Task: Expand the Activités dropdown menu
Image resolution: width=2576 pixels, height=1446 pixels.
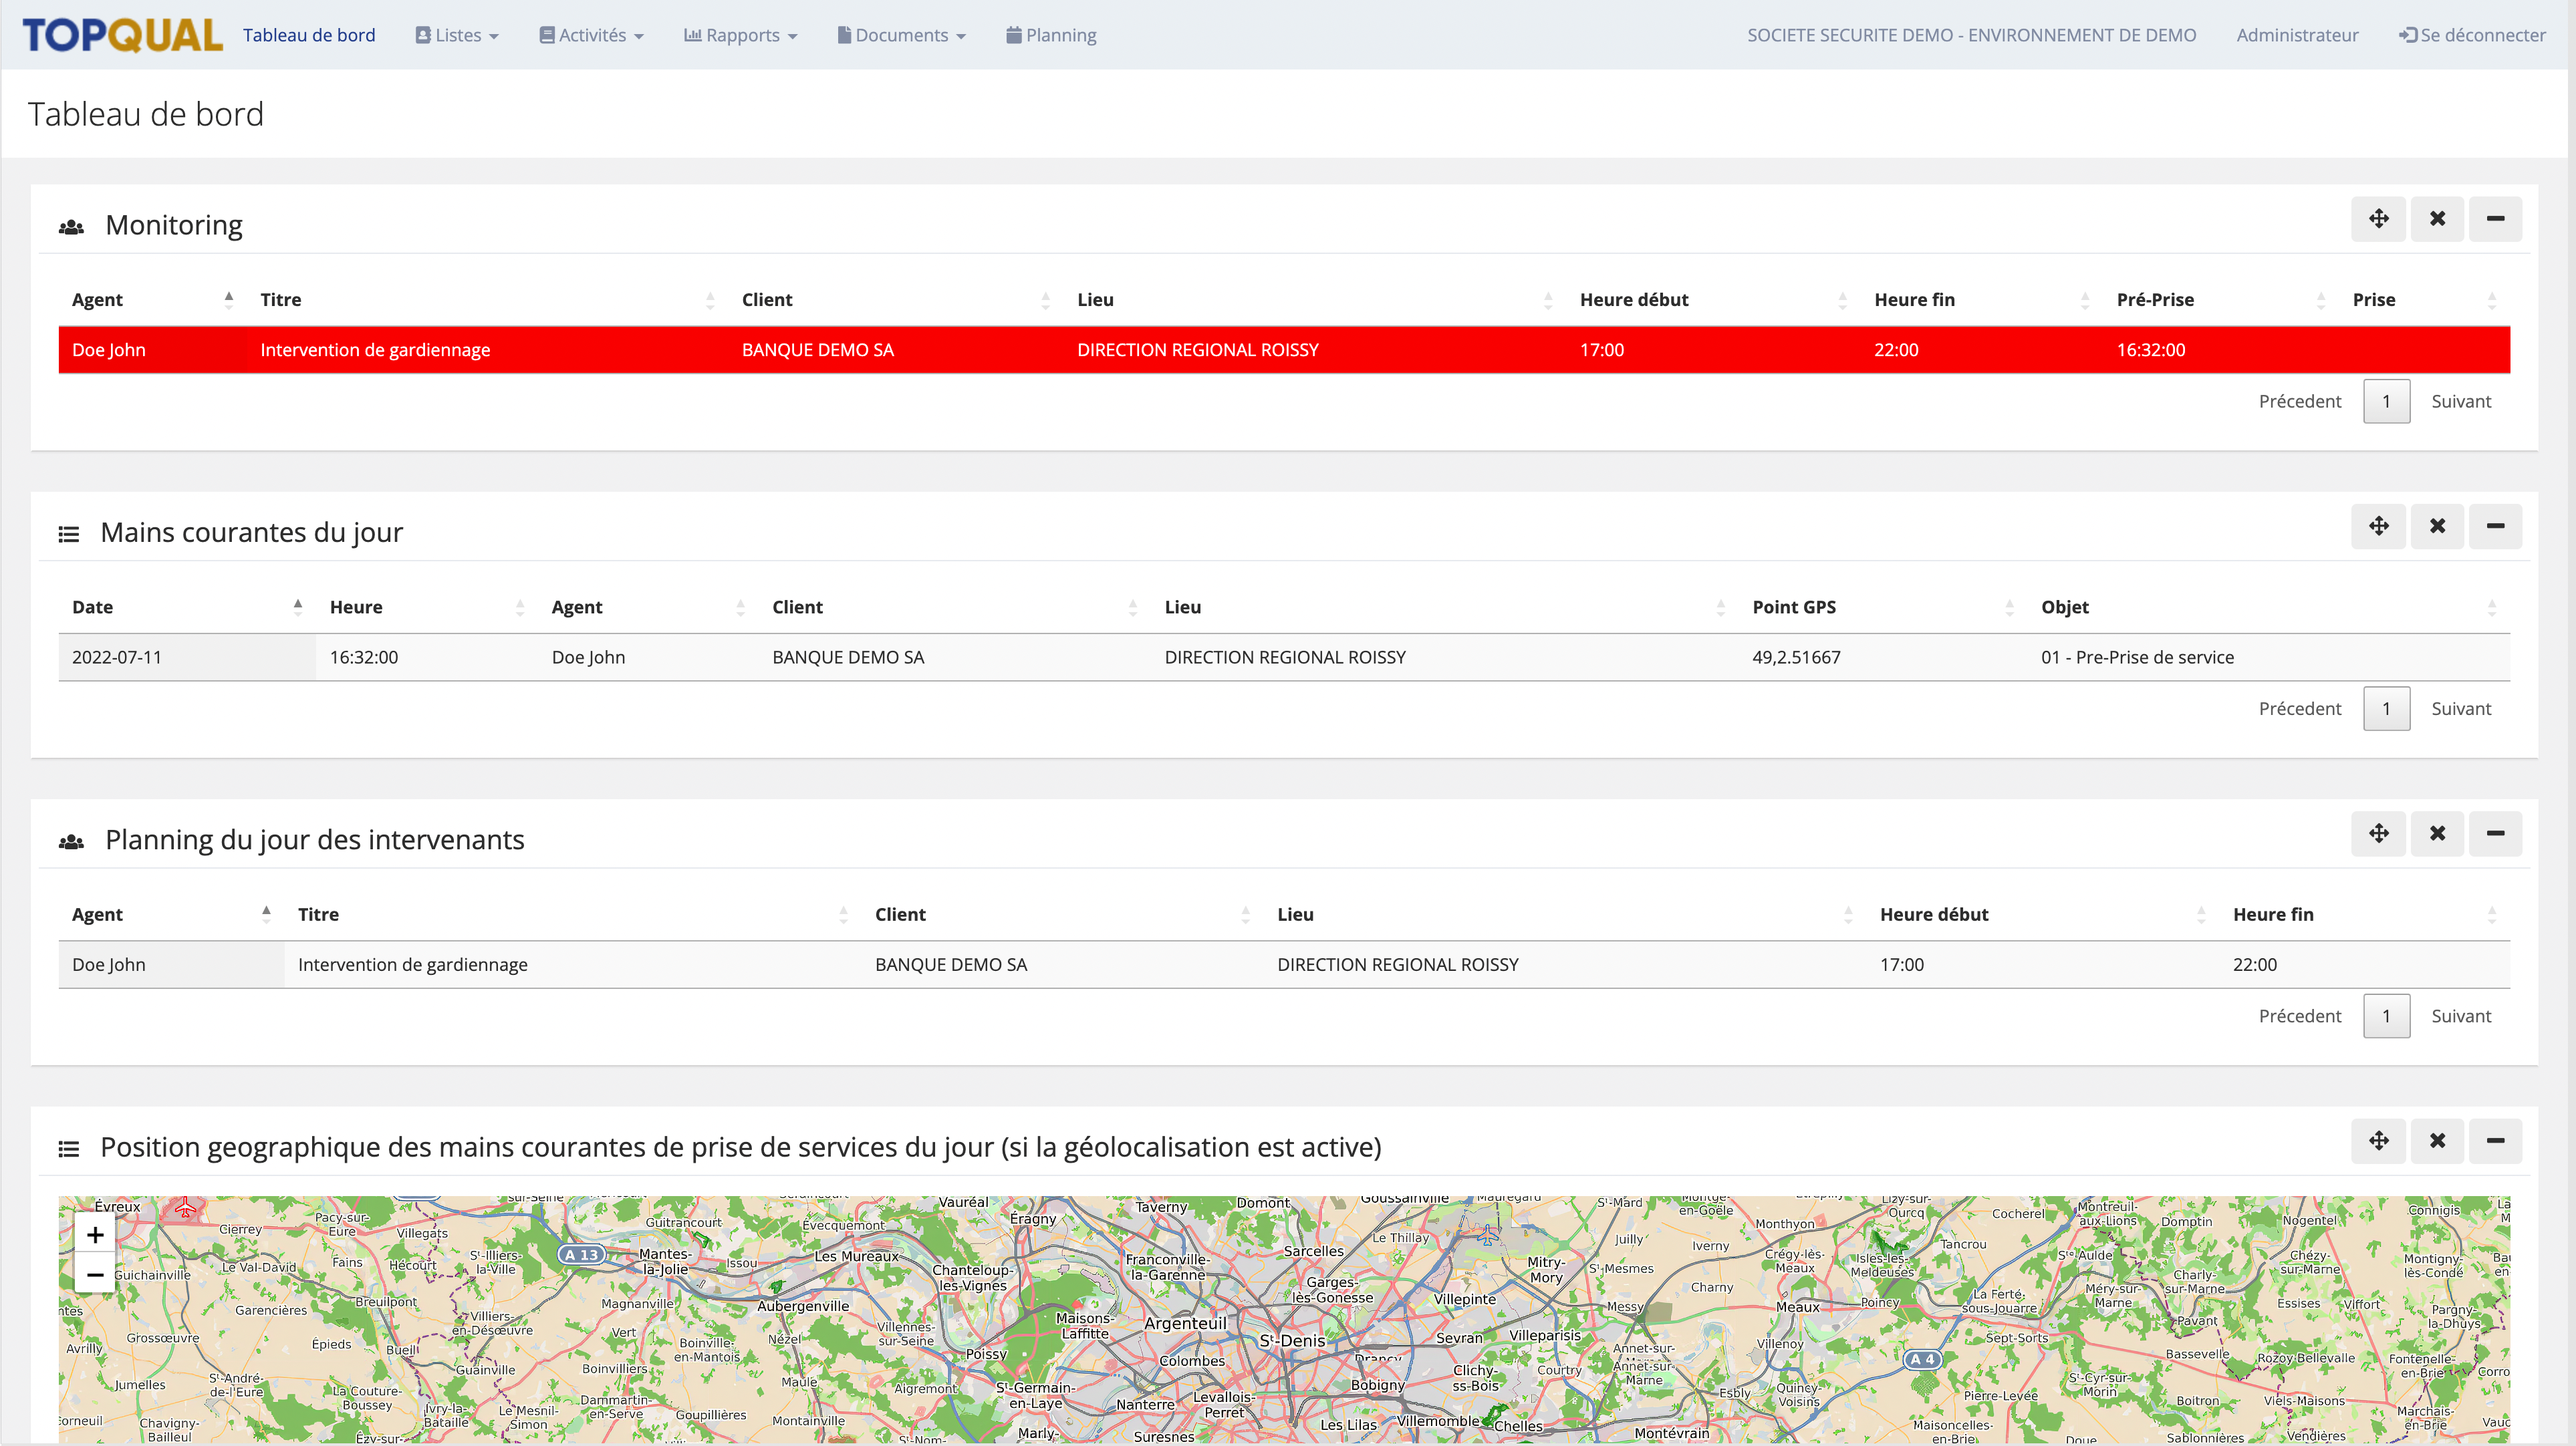Action: 591,35
